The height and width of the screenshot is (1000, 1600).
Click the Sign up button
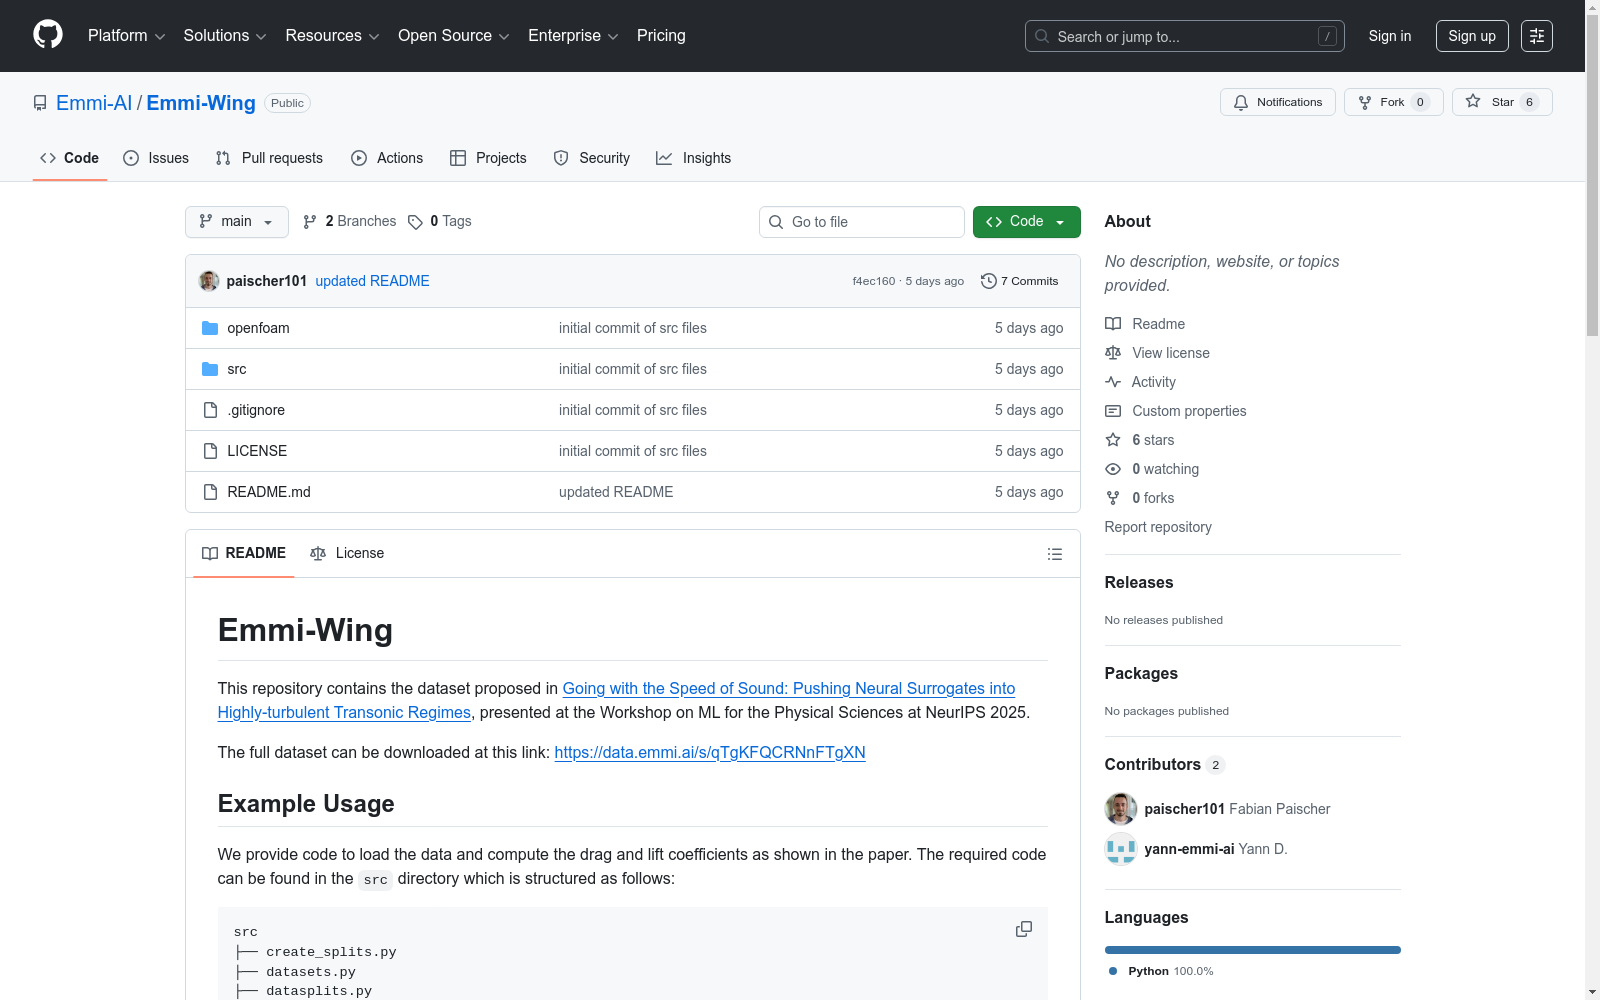point(1472,36)
